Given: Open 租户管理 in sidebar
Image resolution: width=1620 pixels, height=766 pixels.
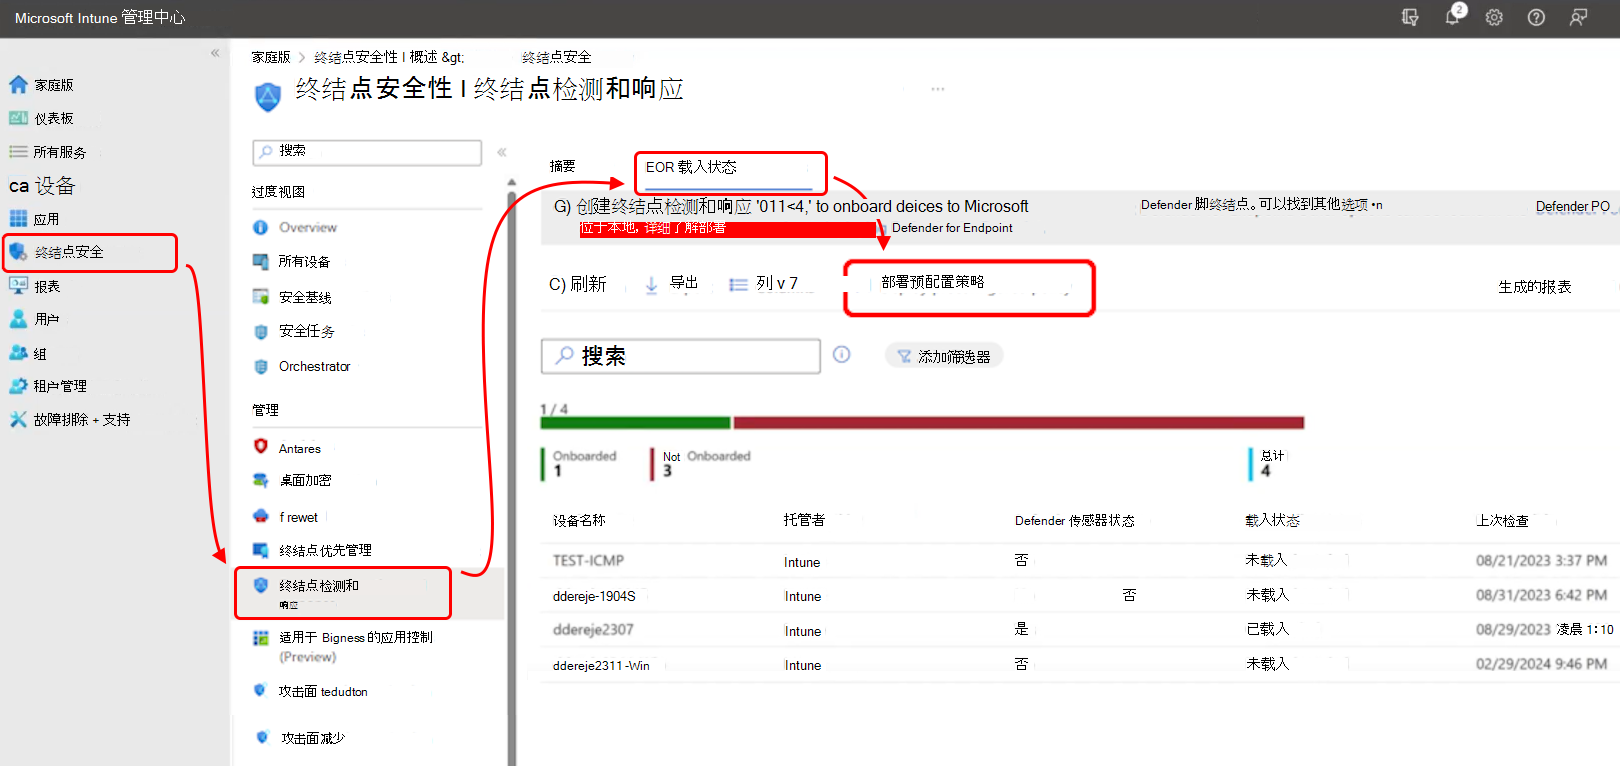Looking at the screenshot, I should click(x=48, y=386).
